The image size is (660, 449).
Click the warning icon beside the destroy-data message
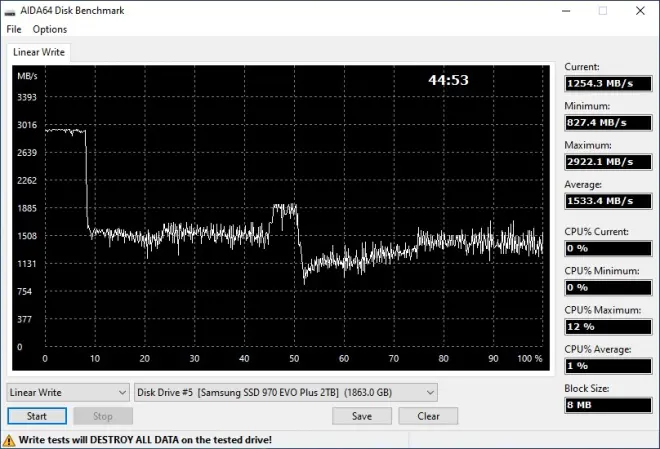[x=9, y=439]
